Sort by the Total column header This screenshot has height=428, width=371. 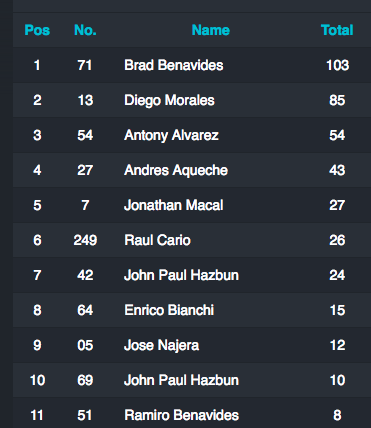point(337,30)
